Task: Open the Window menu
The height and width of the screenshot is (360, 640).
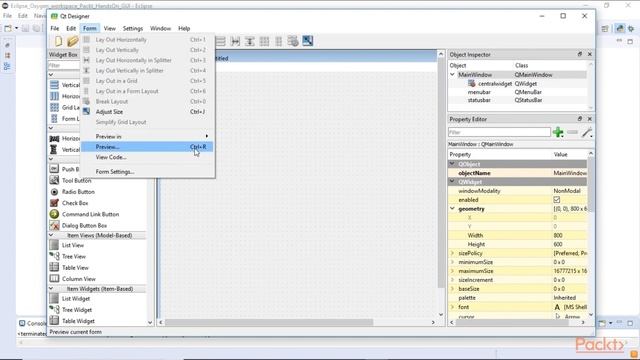Action: [160, 29]
